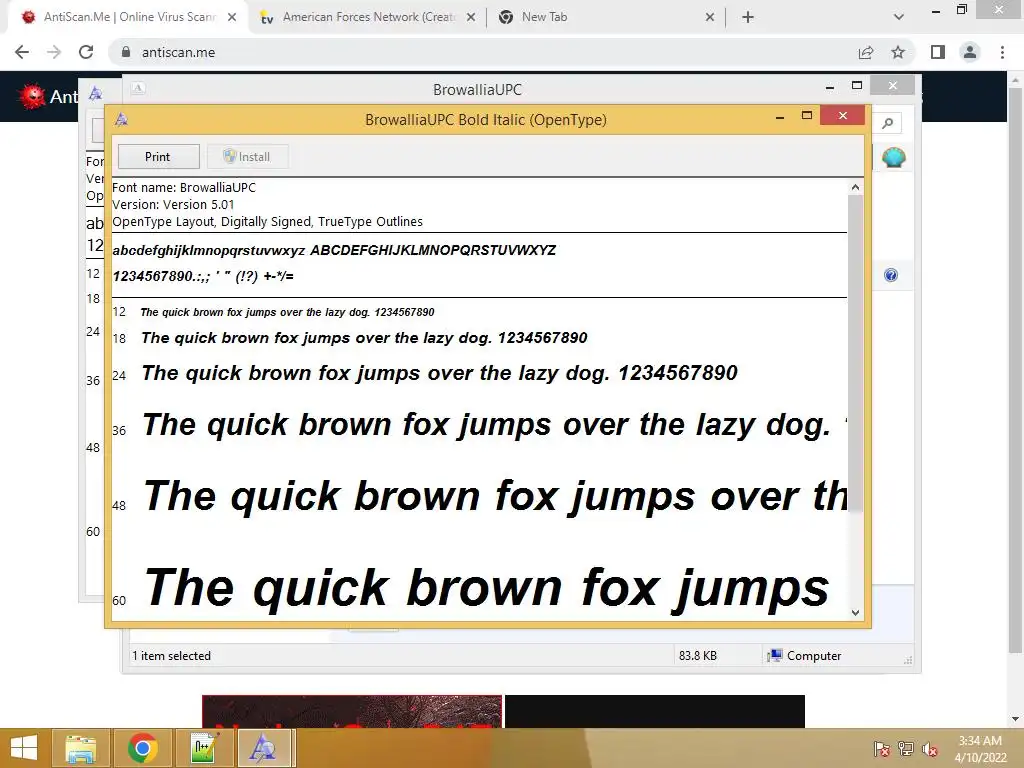This screenshot has height=768, width=1024.
Task: Share this page icon in address bar
Action: pos(866,52)
